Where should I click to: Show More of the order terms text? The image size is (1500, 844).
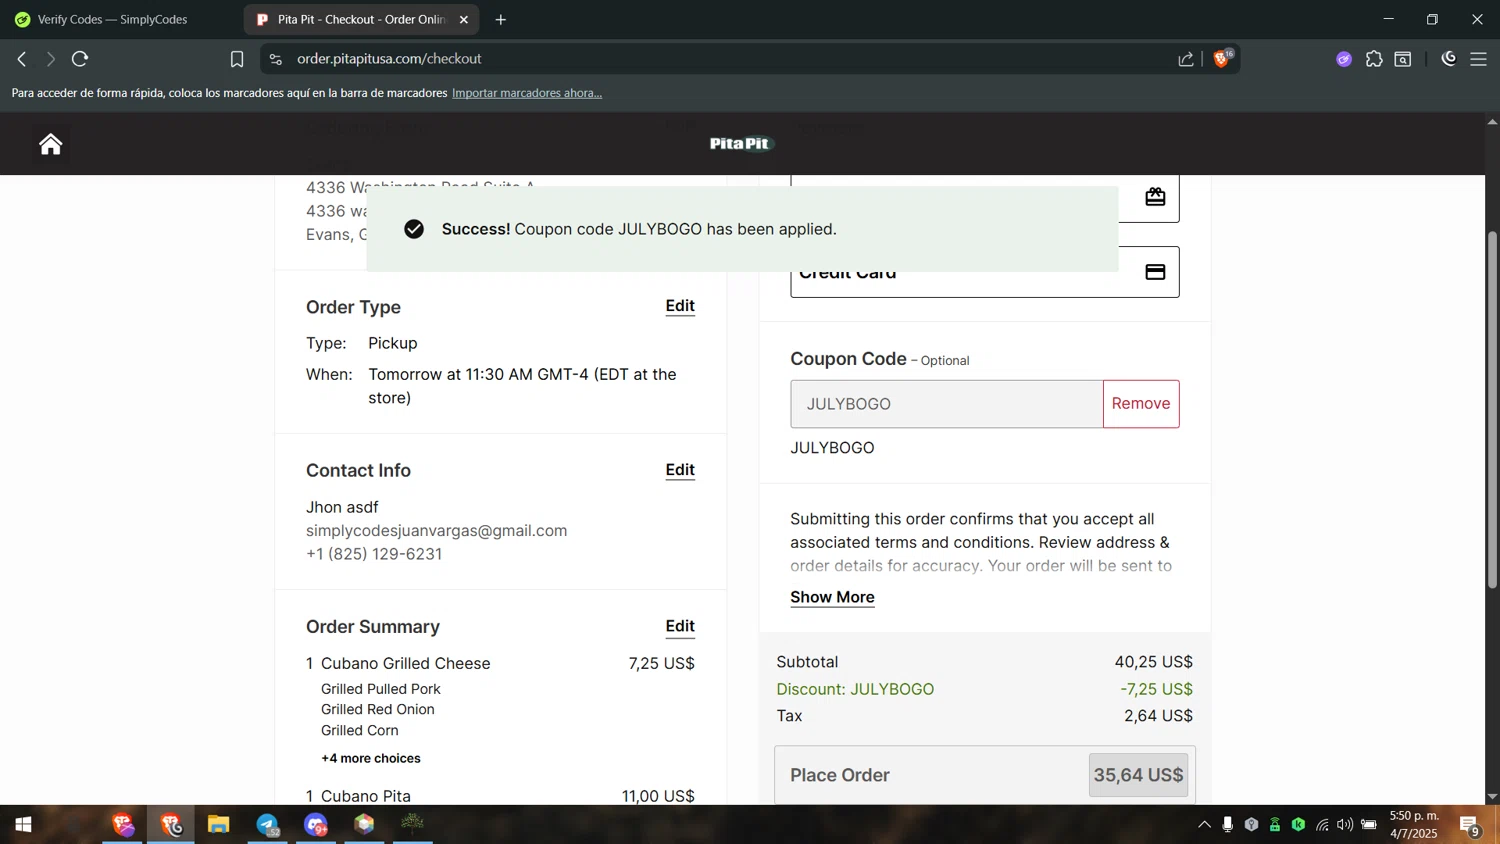[x=832, y=597]
